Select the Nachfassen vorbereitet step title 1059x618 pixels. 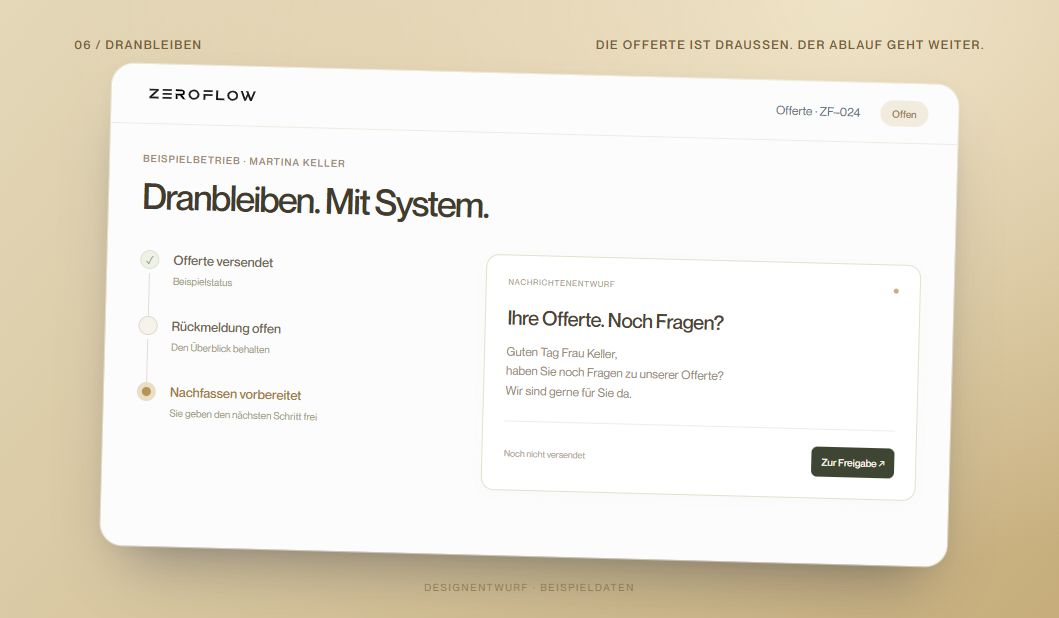[235, 394]
